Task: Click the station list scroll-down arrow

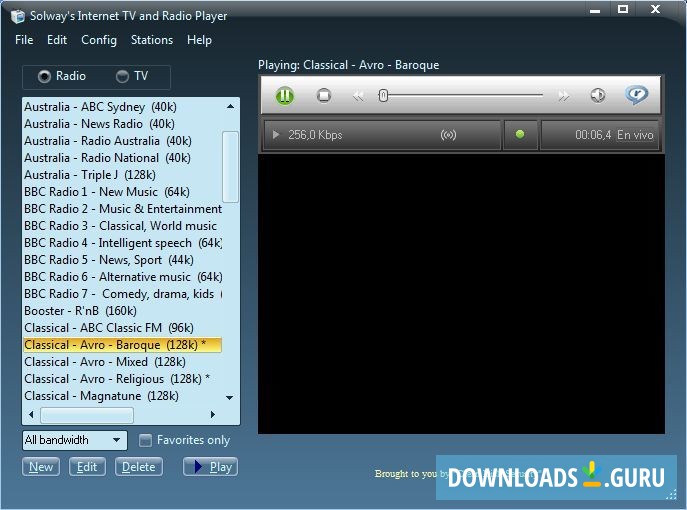Action: (x=230, y=397)
